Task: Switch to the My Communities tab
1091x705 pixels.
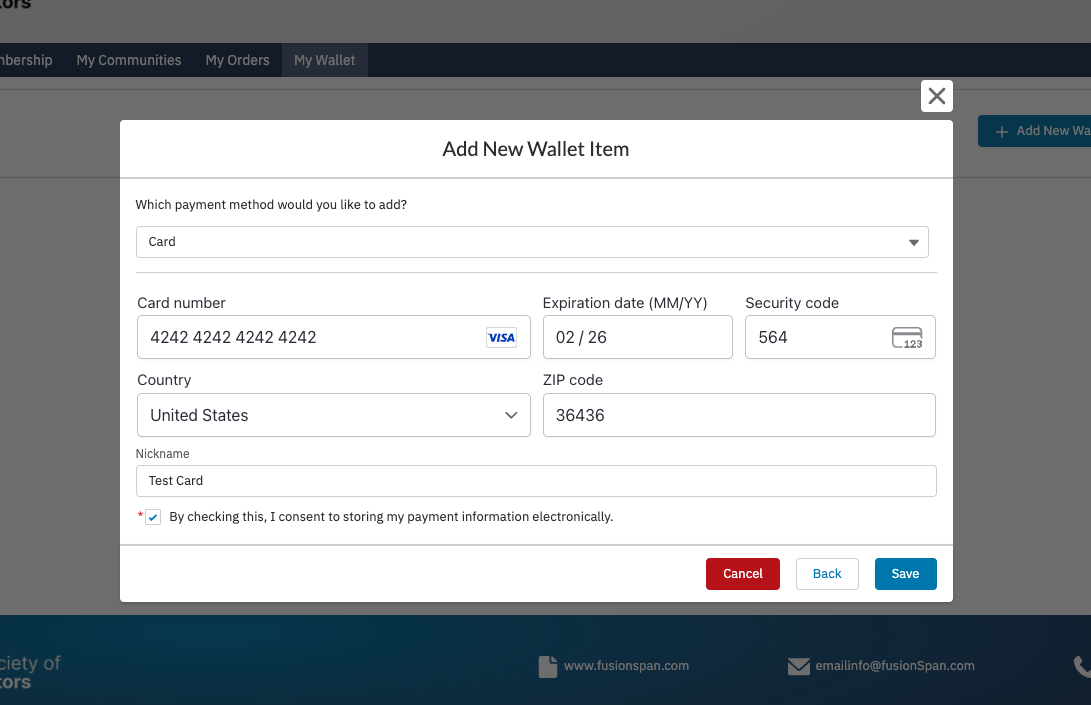Action: pyautogui.click(x=129, y=61)
